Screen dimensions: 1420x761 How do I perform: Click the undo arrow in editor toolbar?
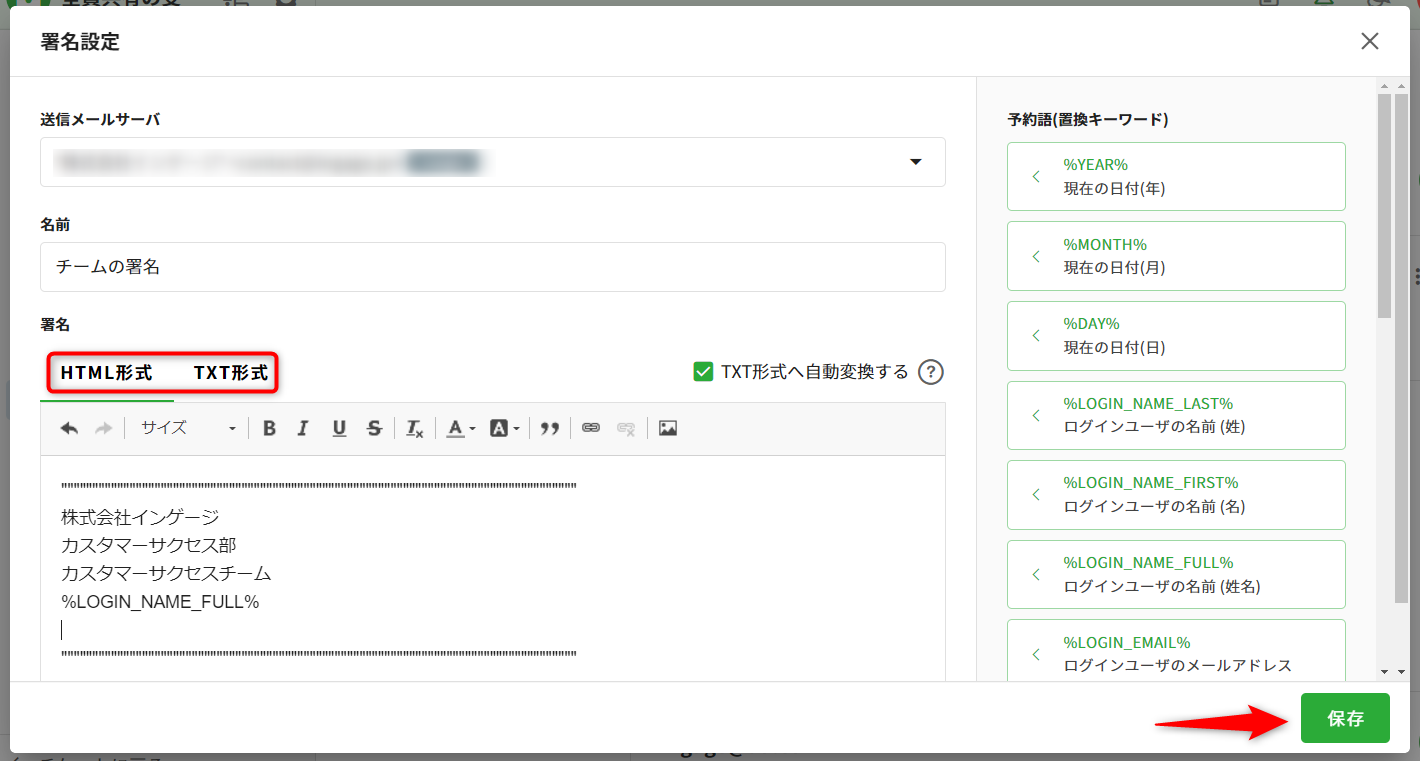[x=69, y=428]
